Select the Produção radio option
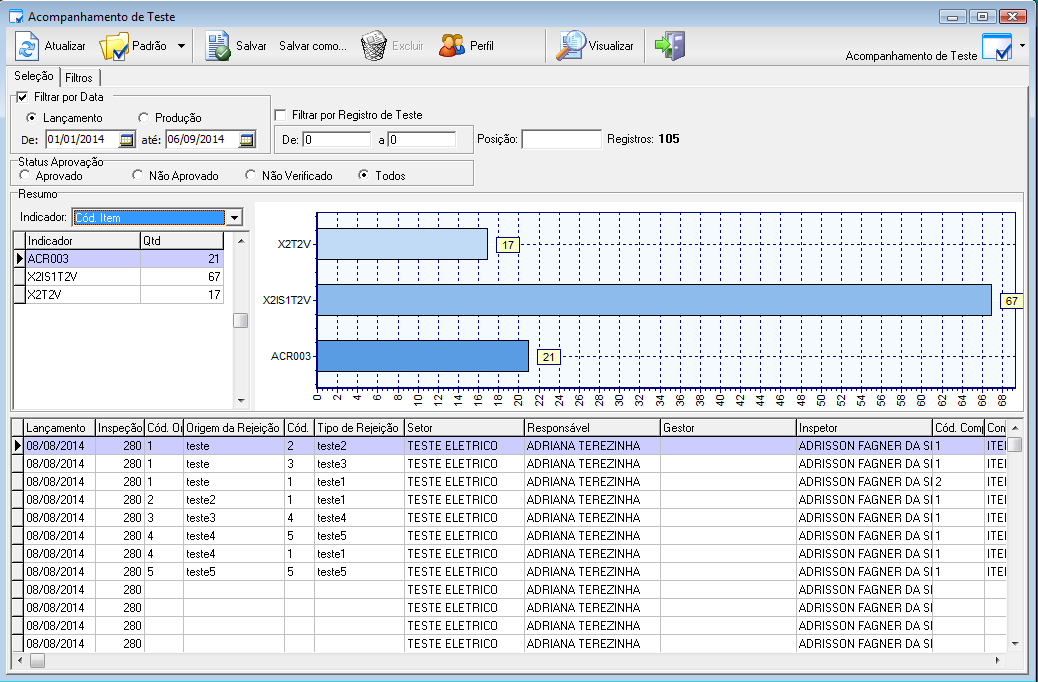This screenshot has height=682, width=1038. 144,118
